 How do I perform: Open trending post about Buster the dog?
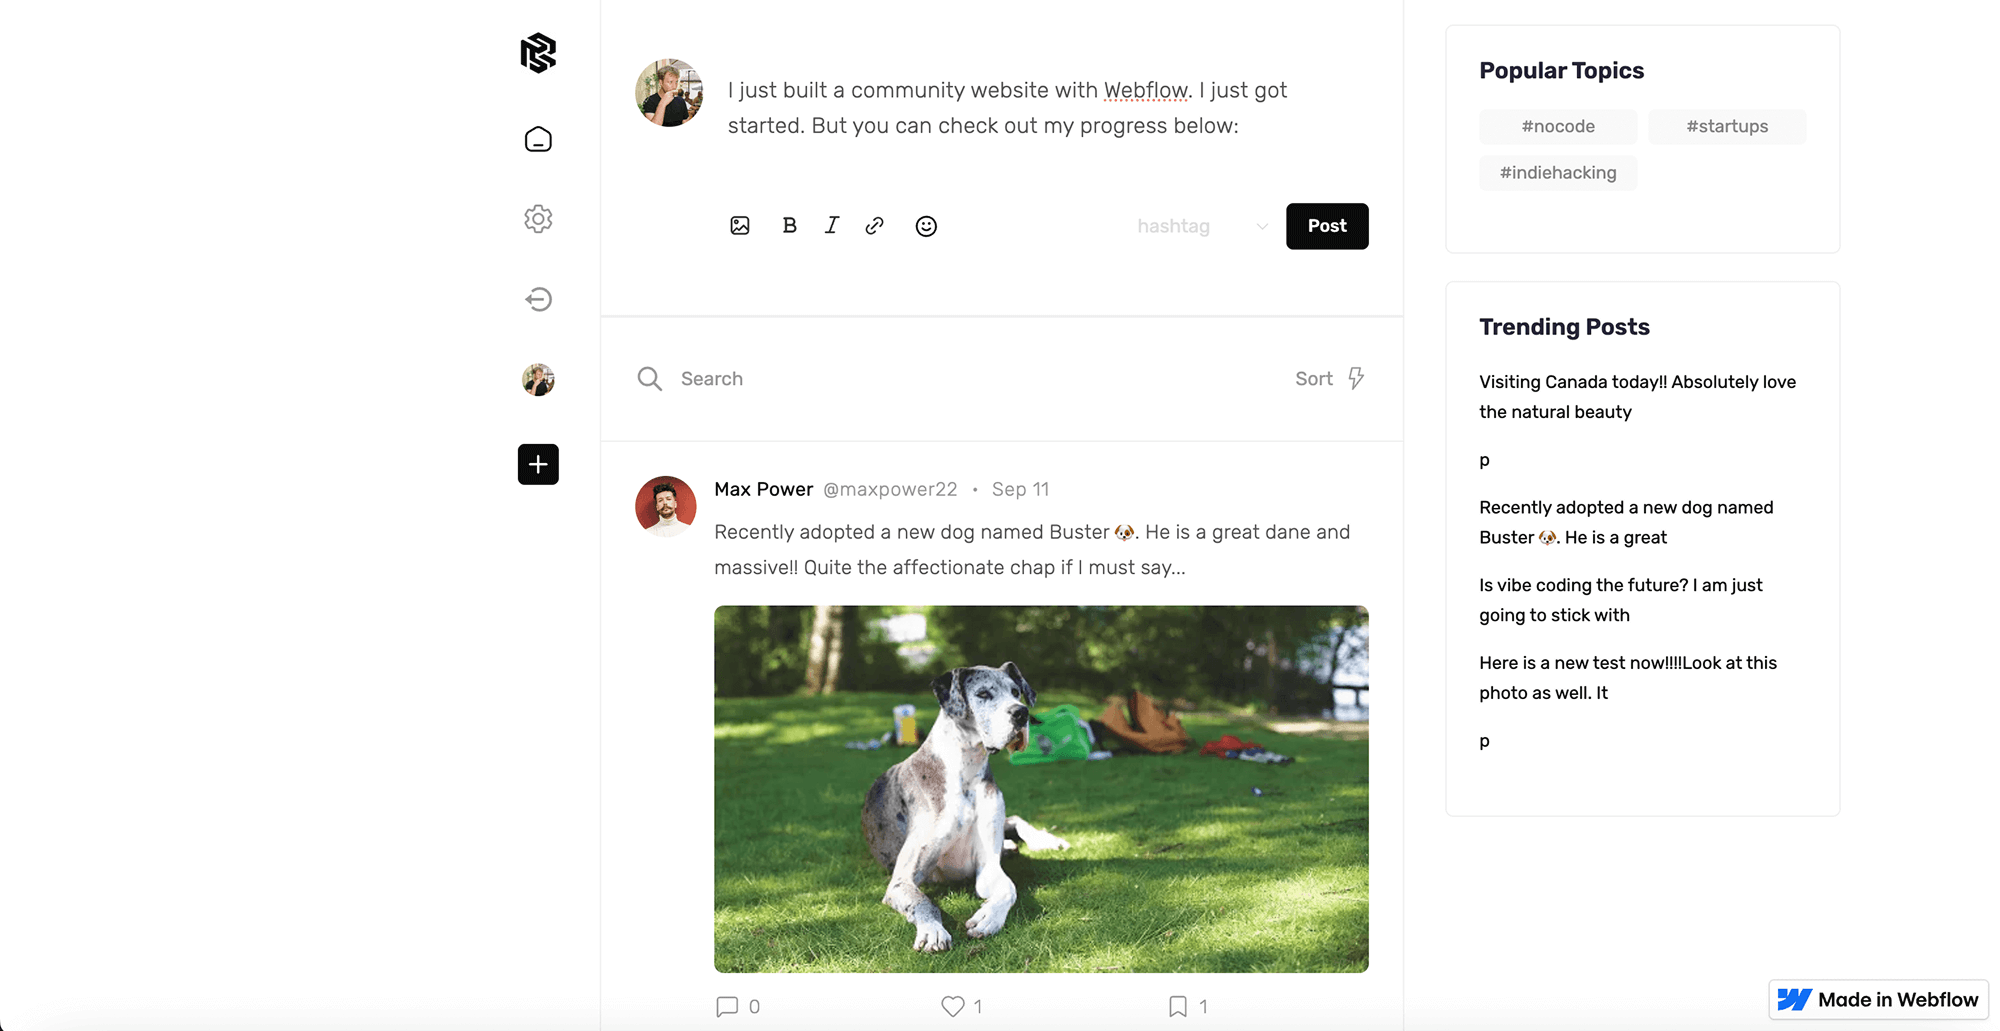1626,522
